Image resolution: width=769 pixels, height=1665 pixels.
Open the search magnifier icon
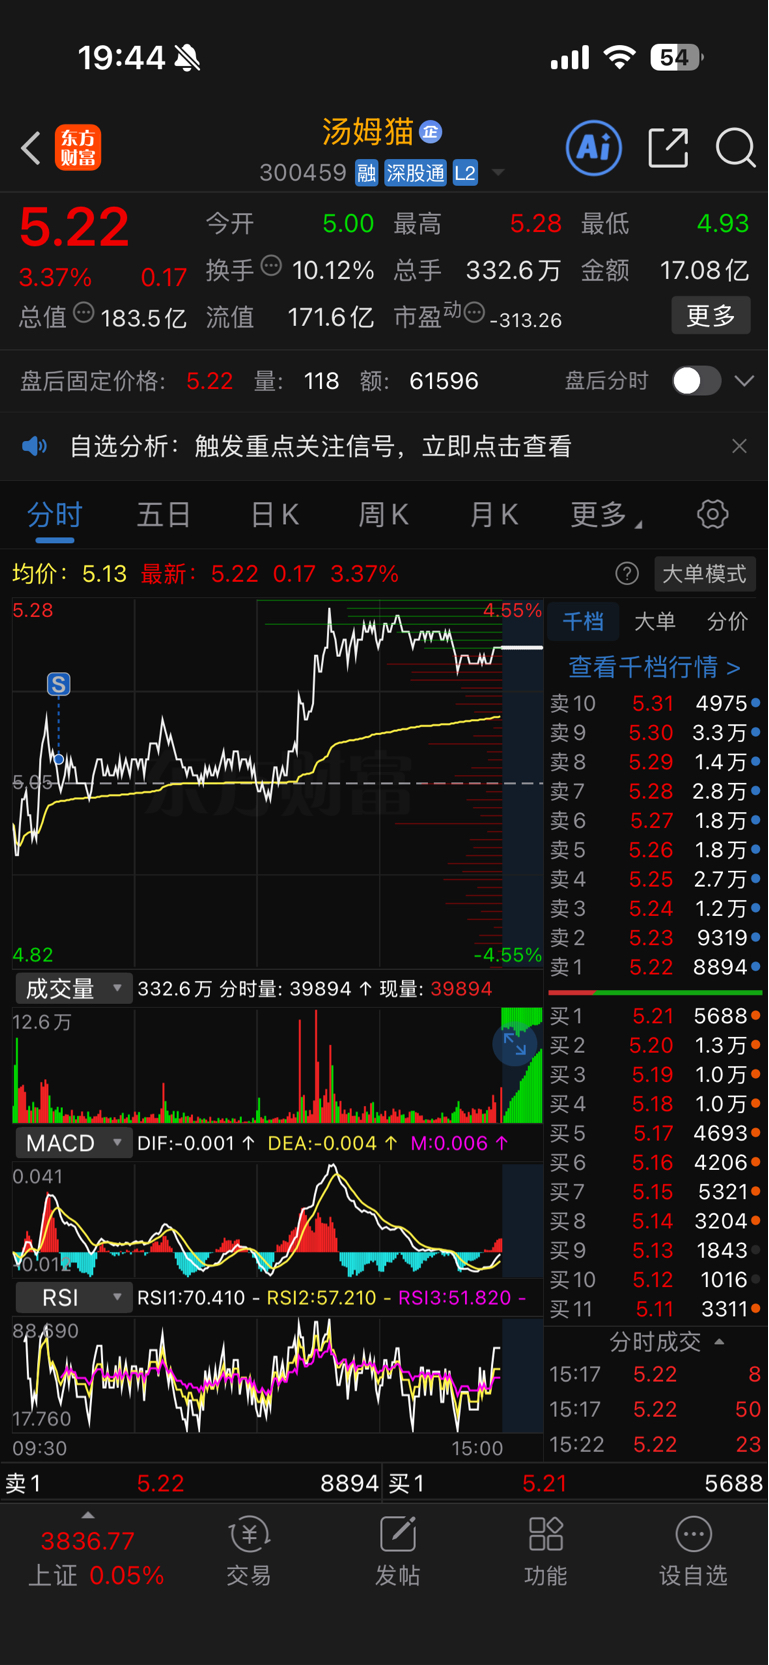tap(735, 148)
